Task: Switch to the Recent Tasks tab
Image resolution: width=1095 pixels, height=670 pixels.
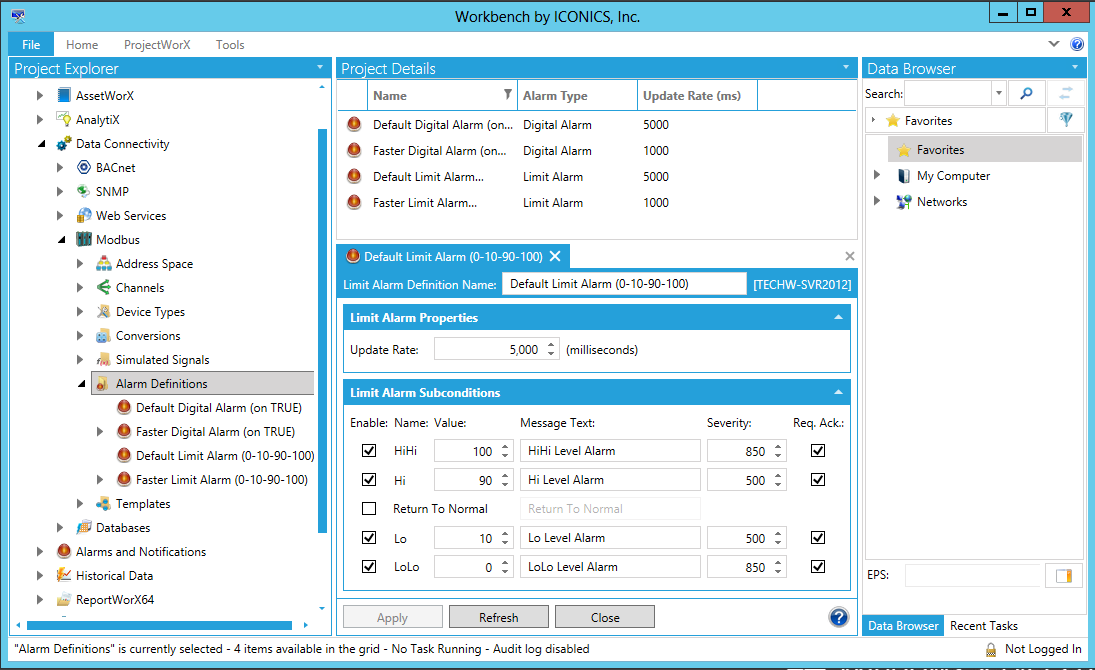Action: click(x=983, y=626)
